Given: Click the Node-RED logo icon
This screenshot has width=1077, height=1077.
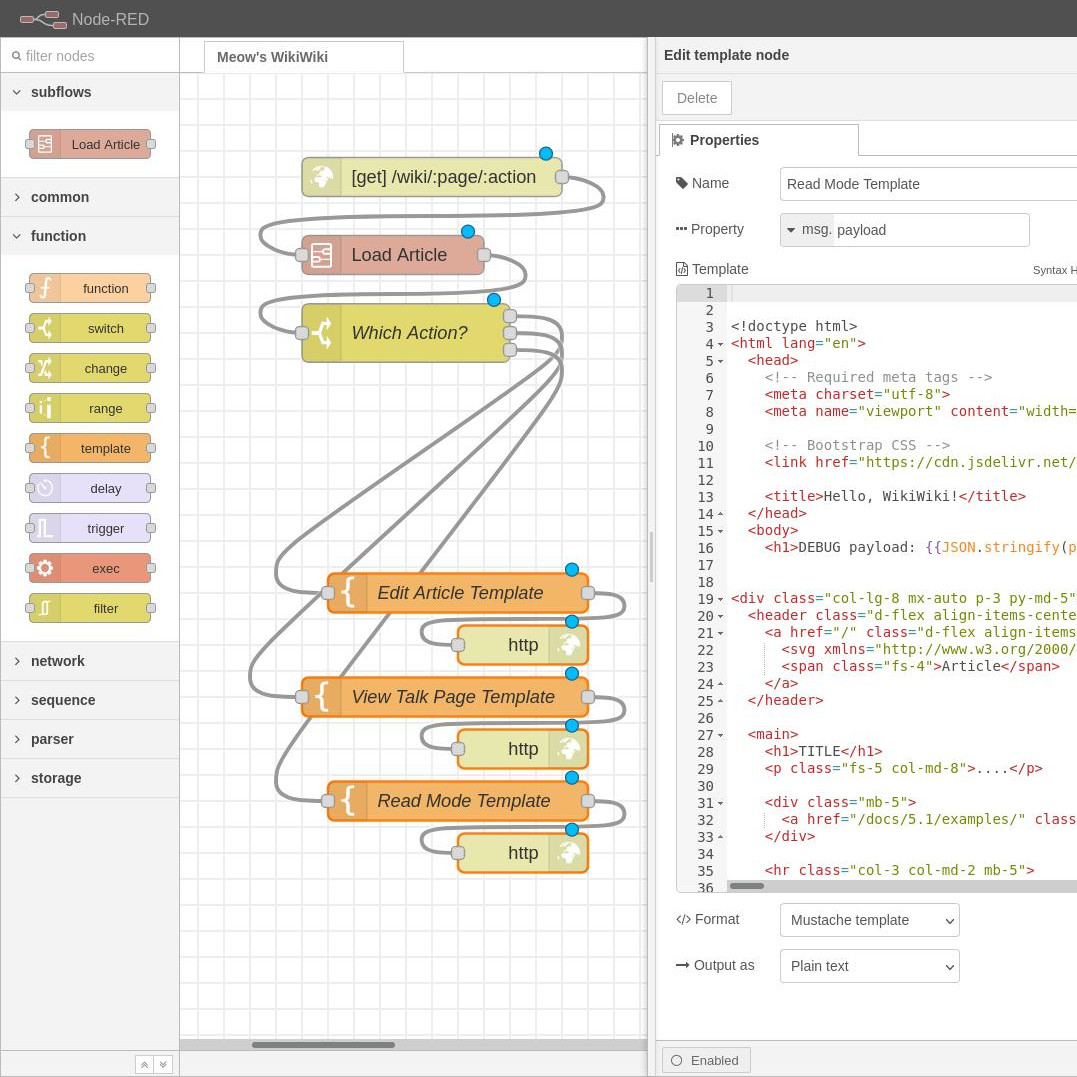Looking at the screenshot, I should (43, 19).
